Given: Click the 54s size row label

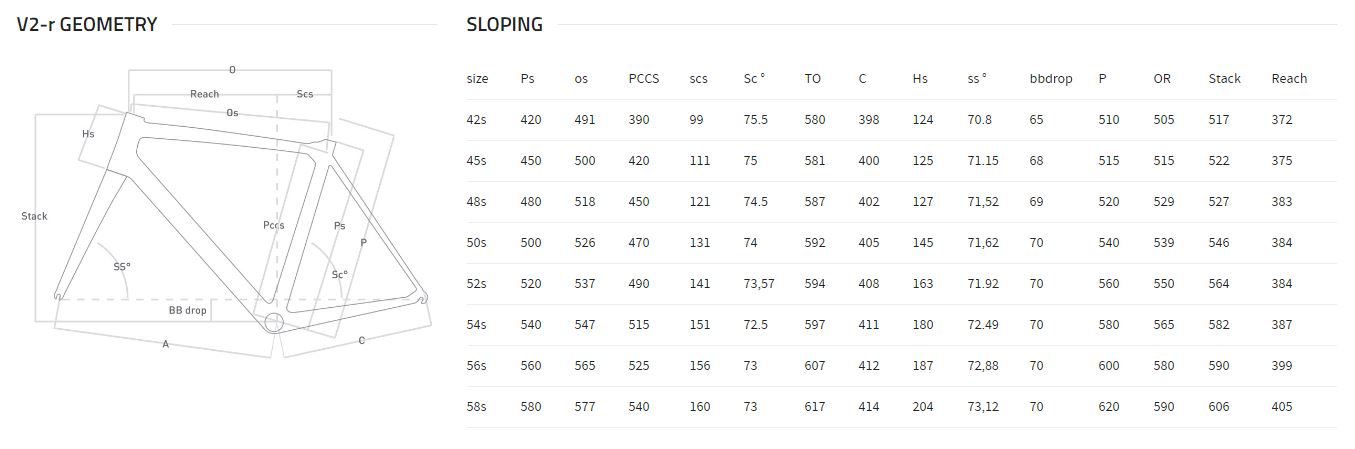Looking at the screenshot, I should (477, 325).
